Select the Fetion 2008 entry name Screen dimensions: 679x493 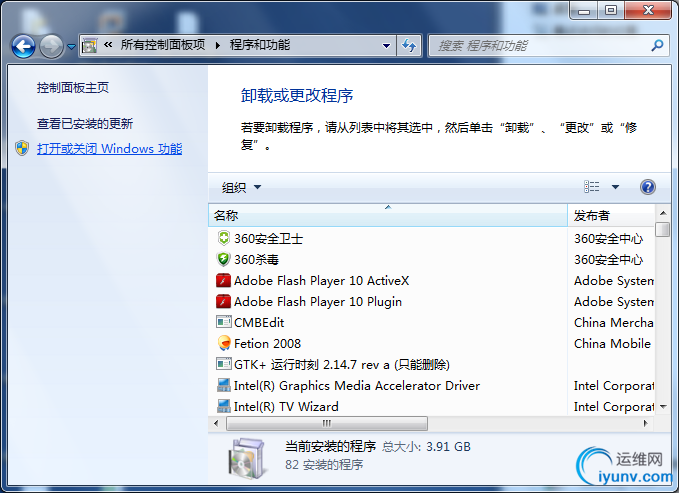(x=267, y=344)
